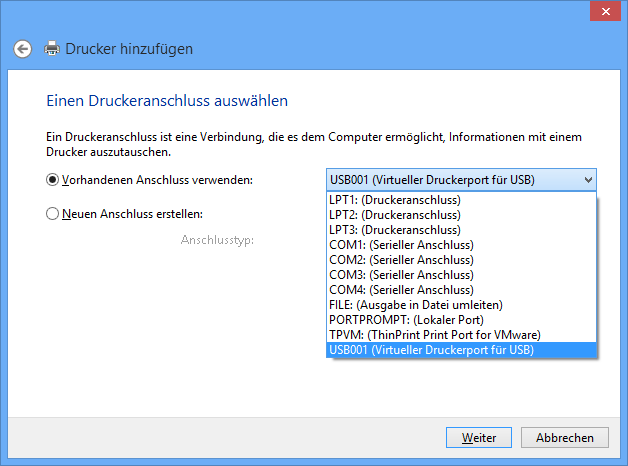This screenshot has height=466, width=628.
Task: Choose LPT2: (Druckeranschluss) port
Action: click(461, 215)
